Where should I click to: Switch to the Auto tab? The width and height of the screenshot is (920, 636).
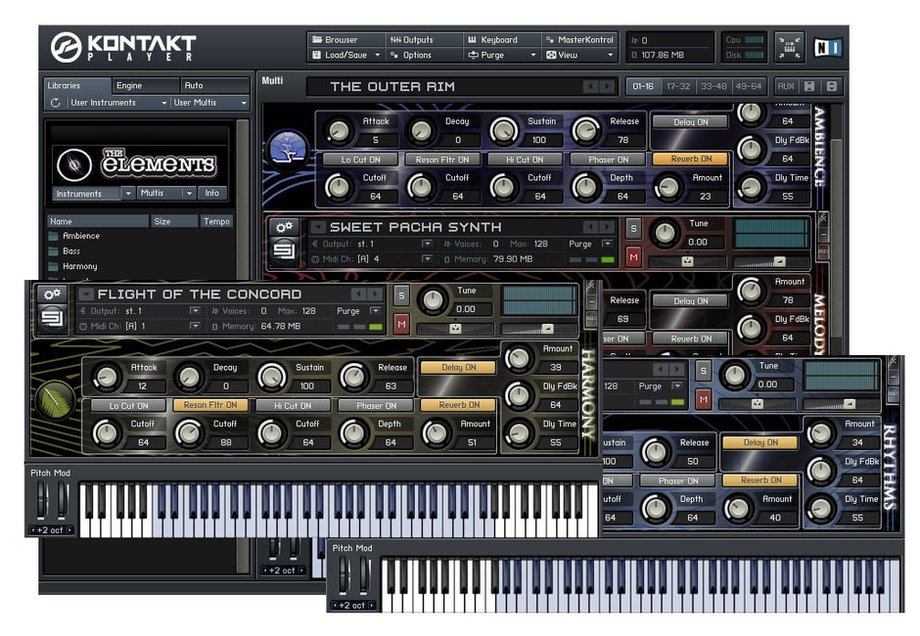click(214, 86)
